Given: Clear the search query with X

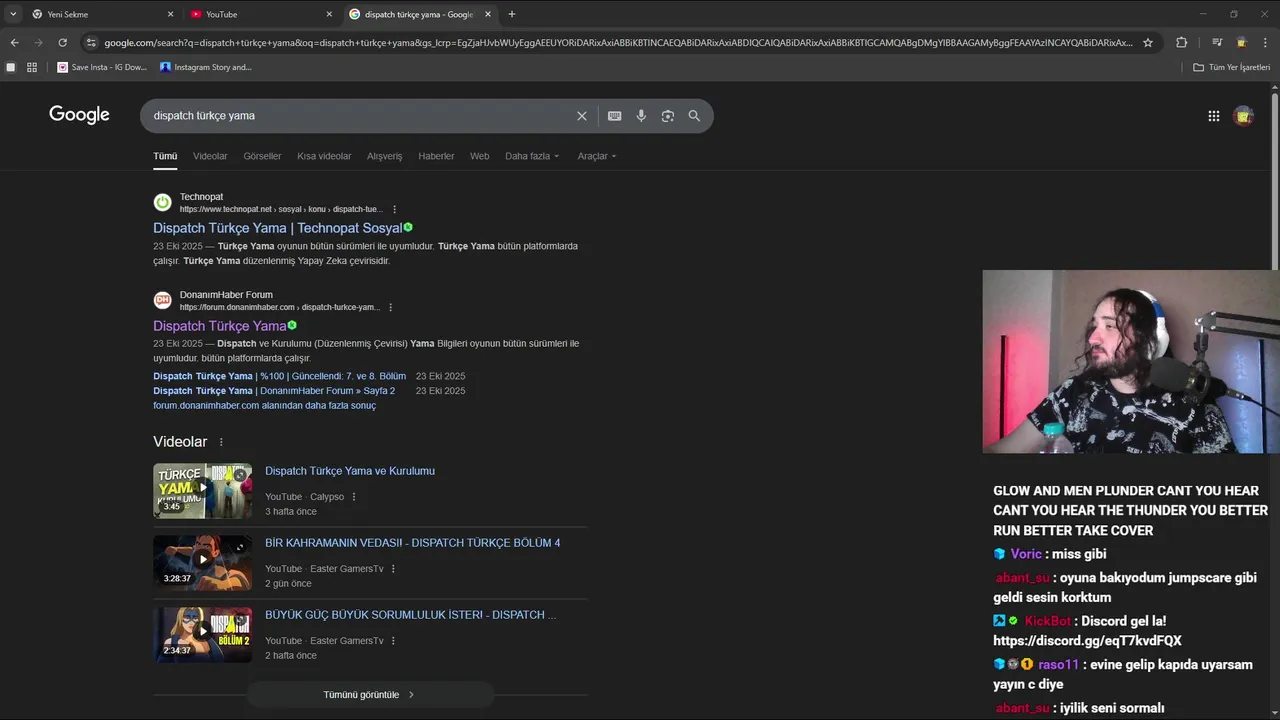Looking at the screenshot, I should point(582,116).
